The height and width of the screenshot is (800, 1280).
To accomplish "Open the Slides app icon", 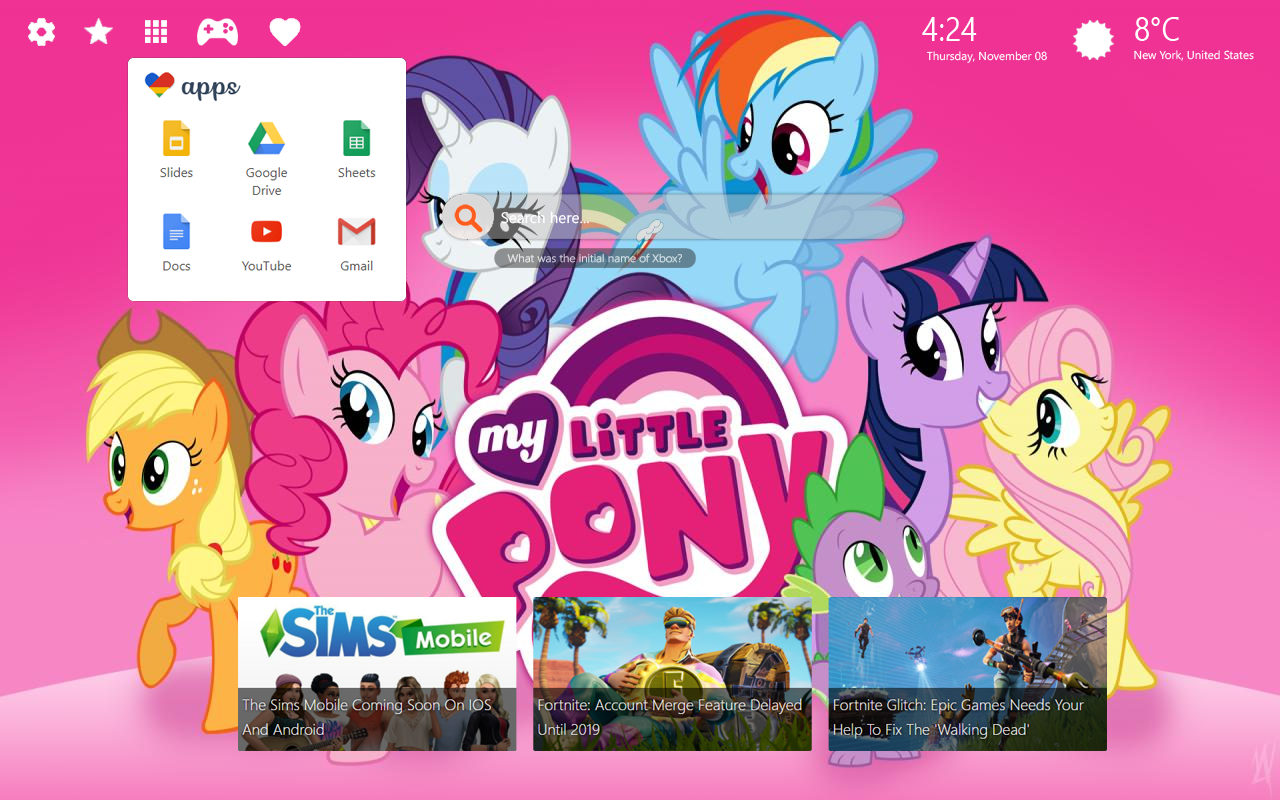I will pyautogui.click(x=176, y=138).
